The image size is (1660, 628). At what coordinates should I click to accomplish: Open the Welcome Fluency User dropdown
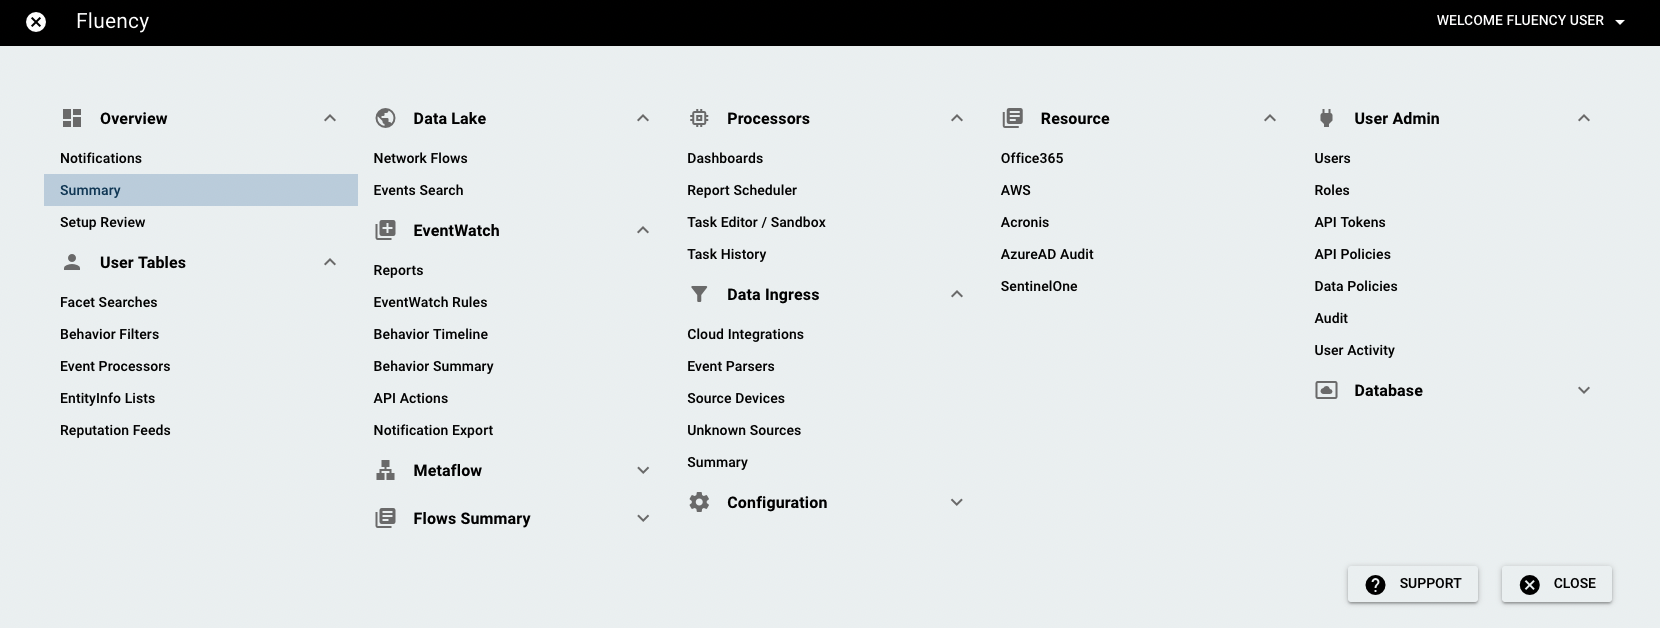pyautogui.click(x=1530, y=21)
